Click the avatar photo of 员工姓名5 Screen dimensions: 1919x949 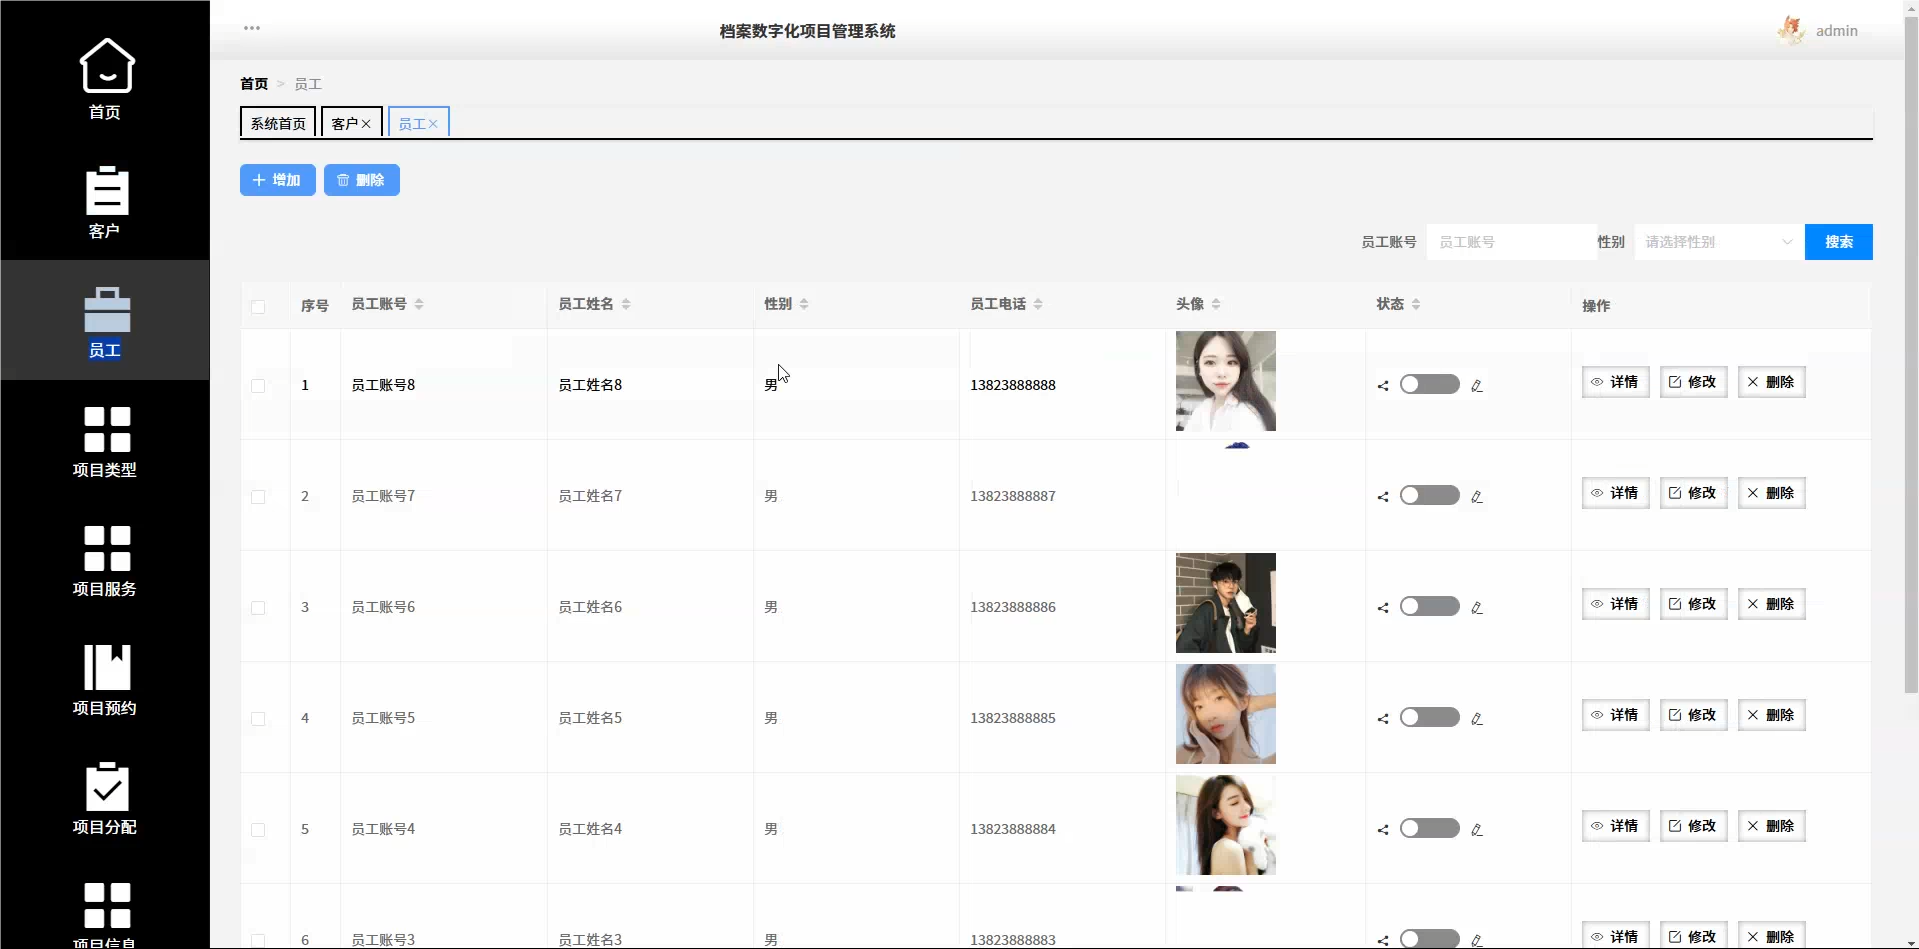(1226, 714)
